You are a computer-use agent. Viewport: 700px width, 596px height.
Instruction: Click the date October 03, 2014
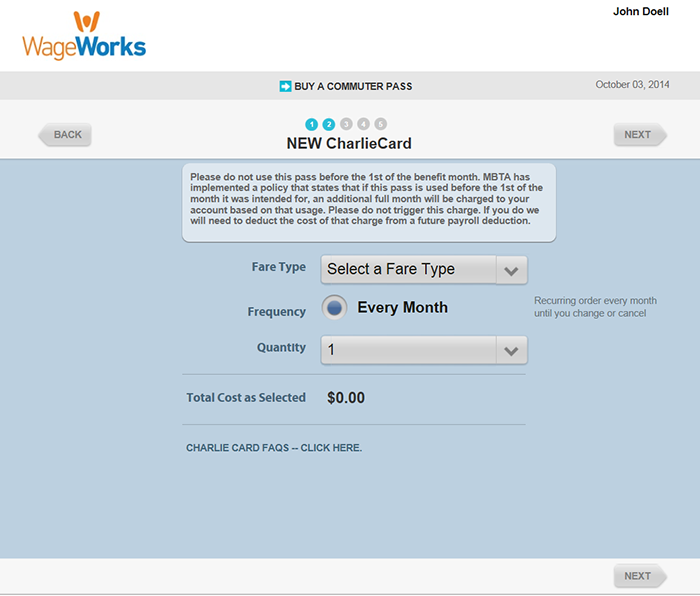(632, 84)
